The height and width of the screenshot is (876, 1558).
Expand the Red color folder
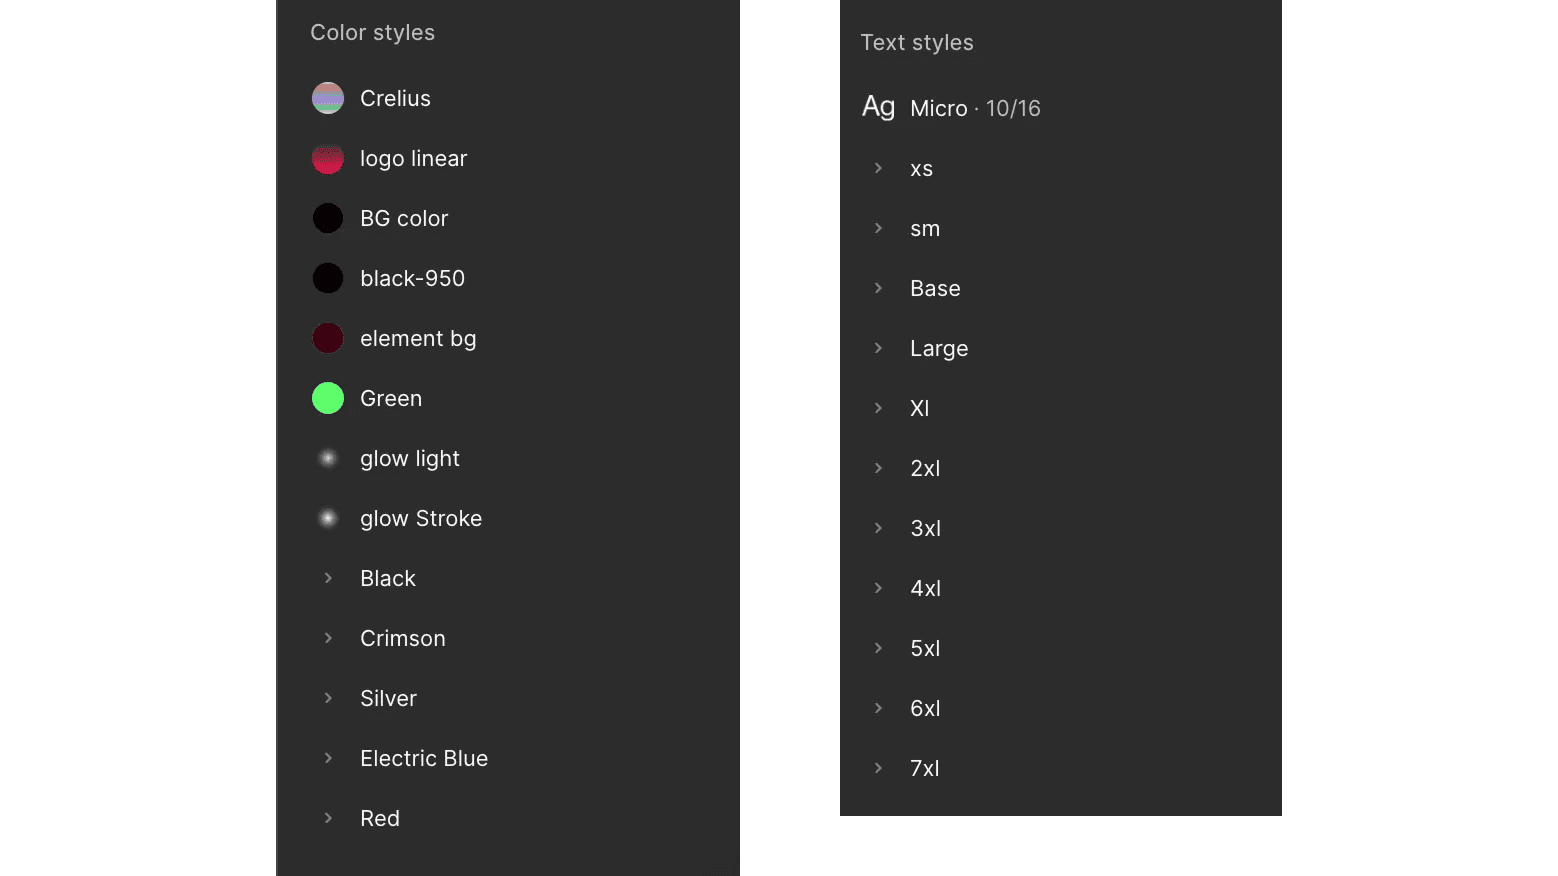point(328,818)
